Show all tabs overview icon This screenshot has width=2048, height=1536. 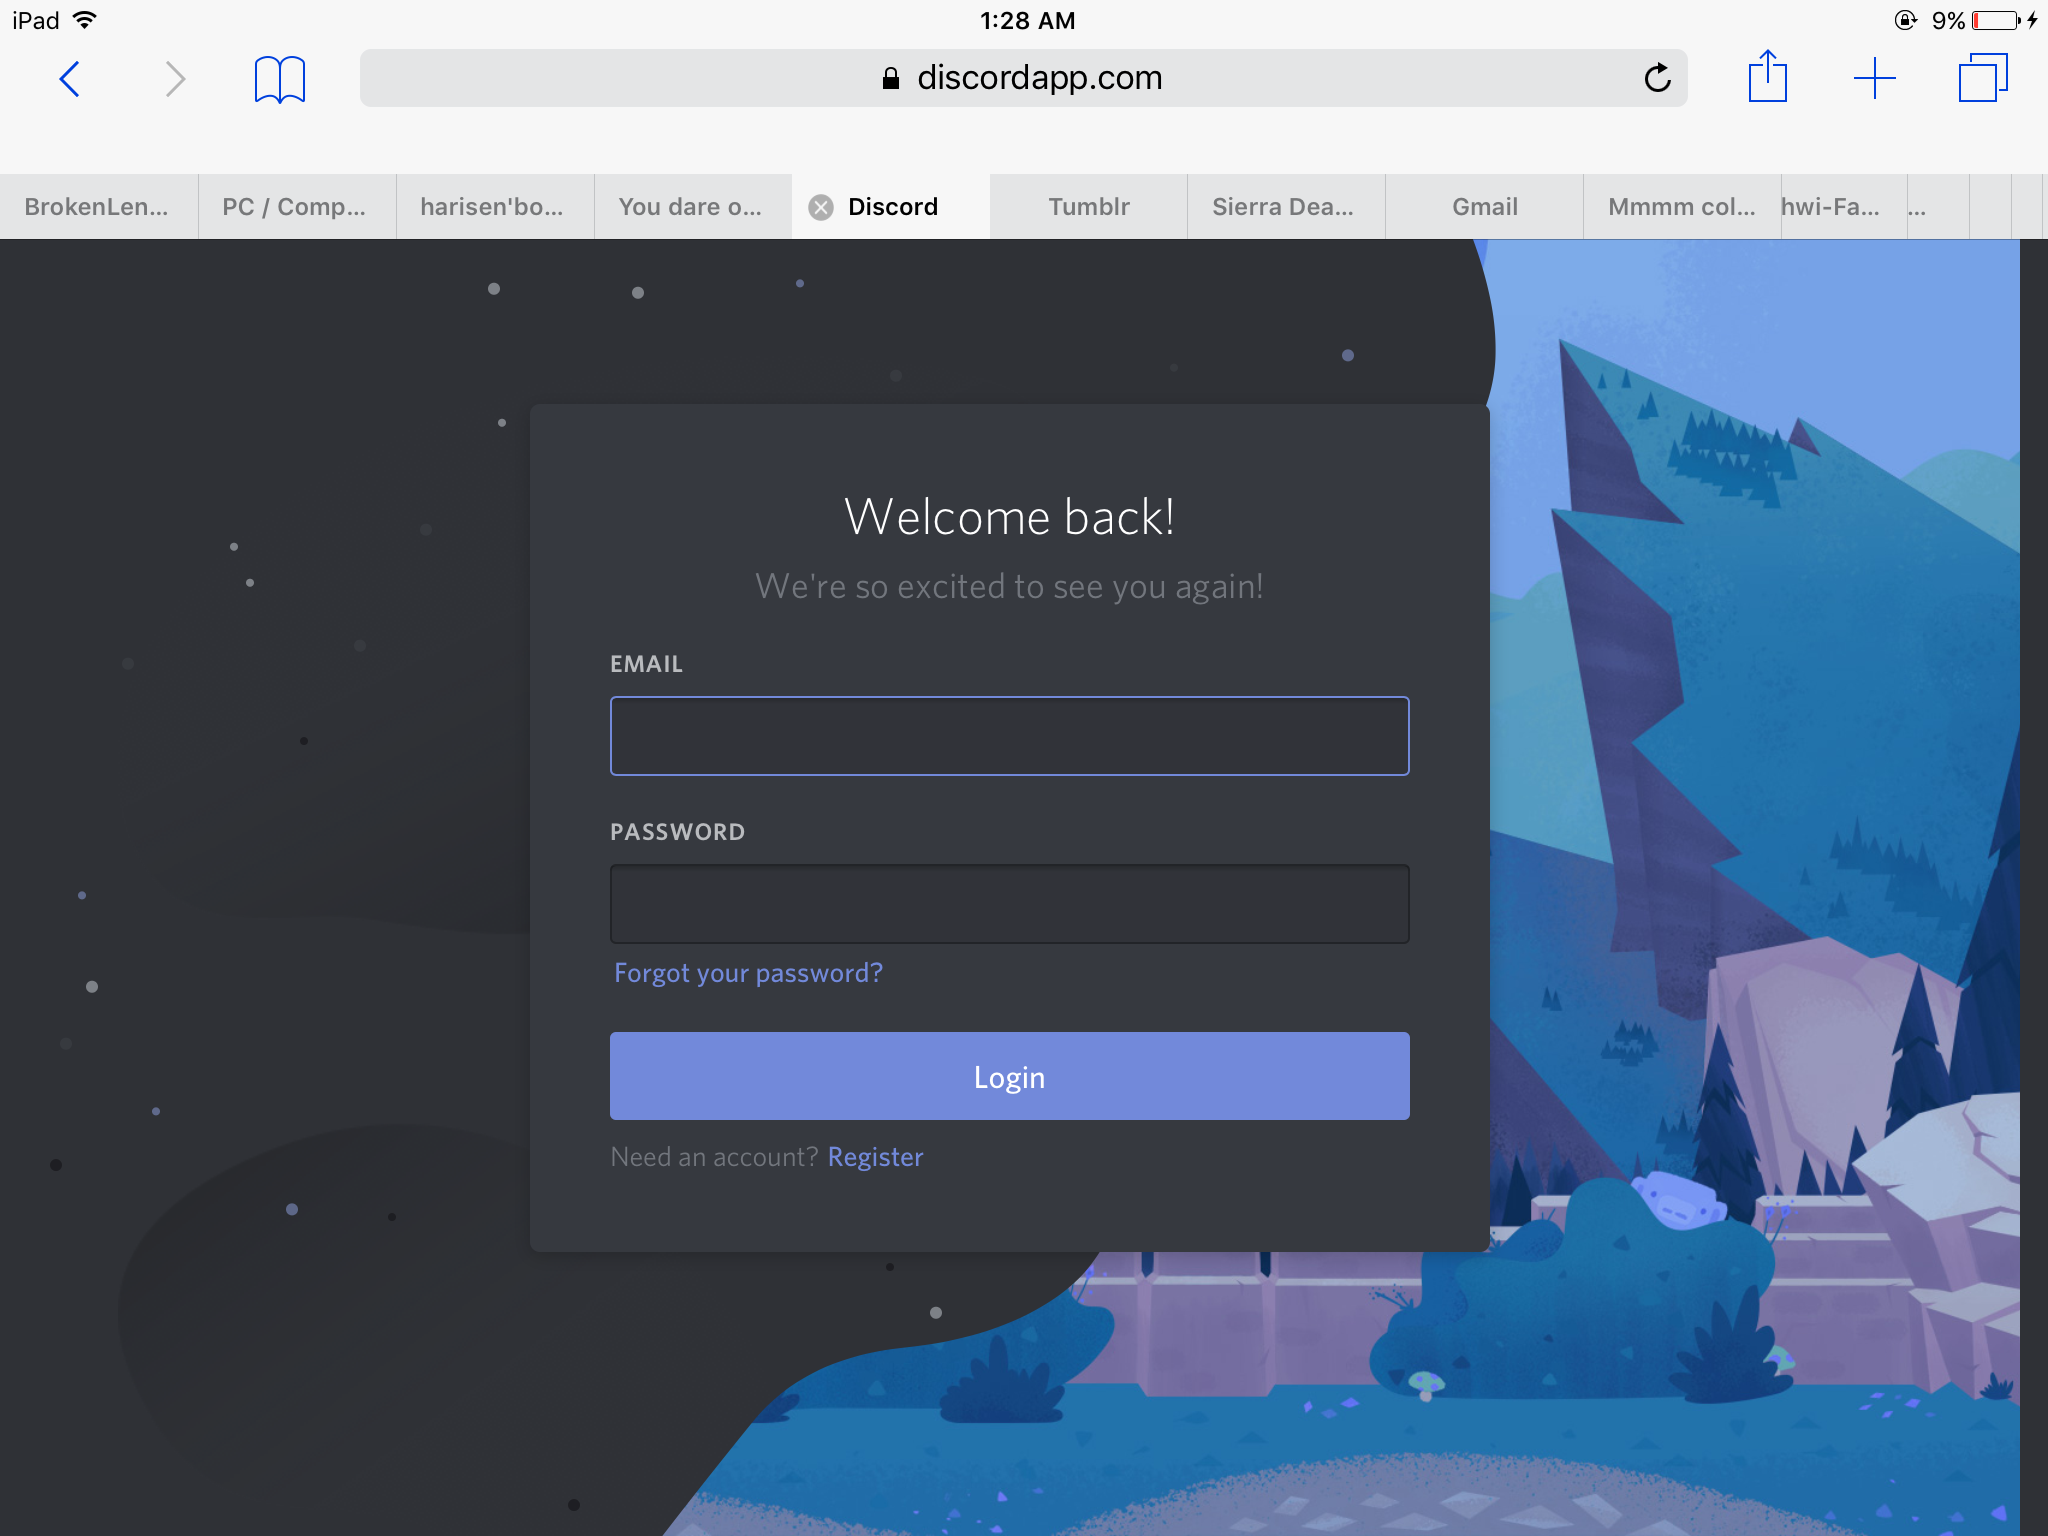point(1983,77)
